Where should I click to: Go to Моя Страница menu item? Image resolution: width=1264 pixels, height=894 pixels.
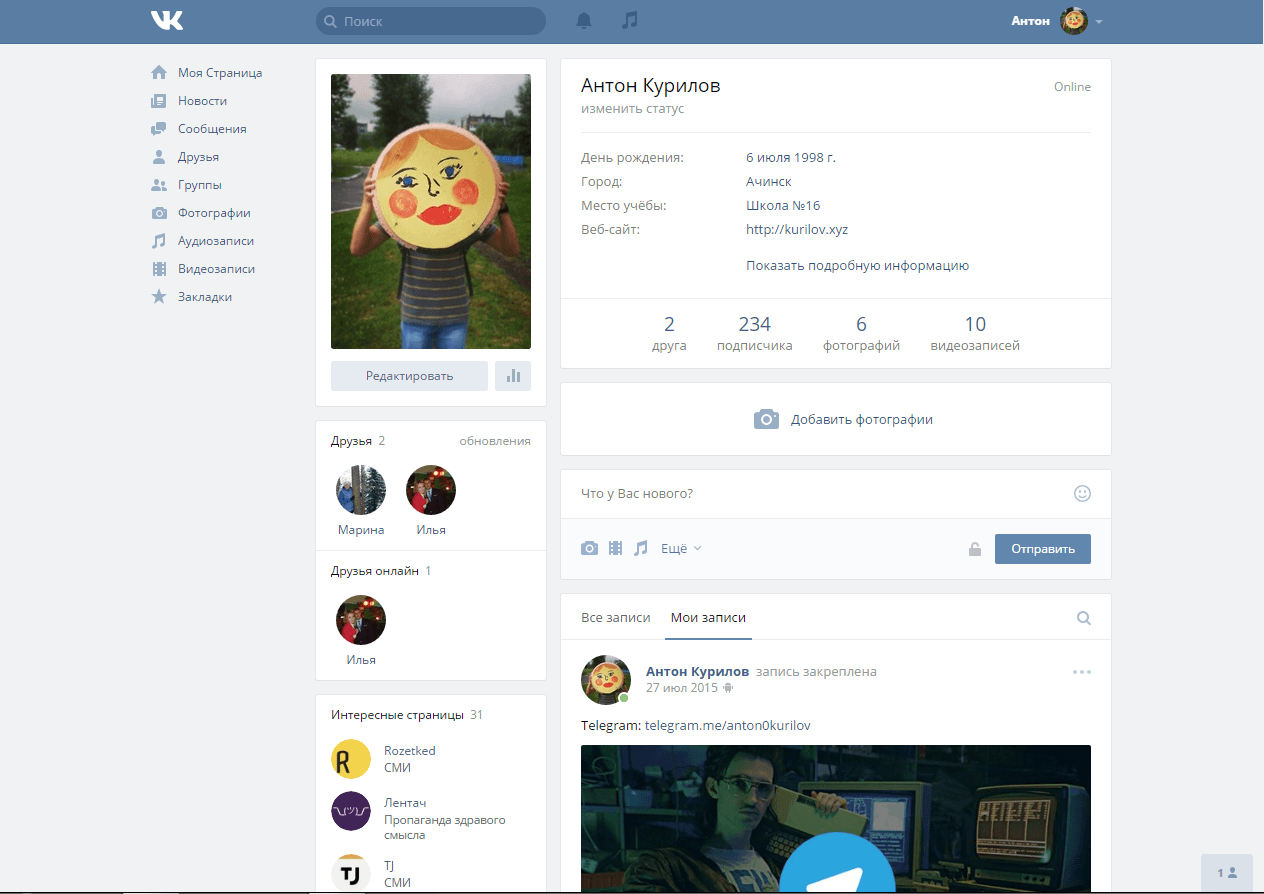coord(220,73)
